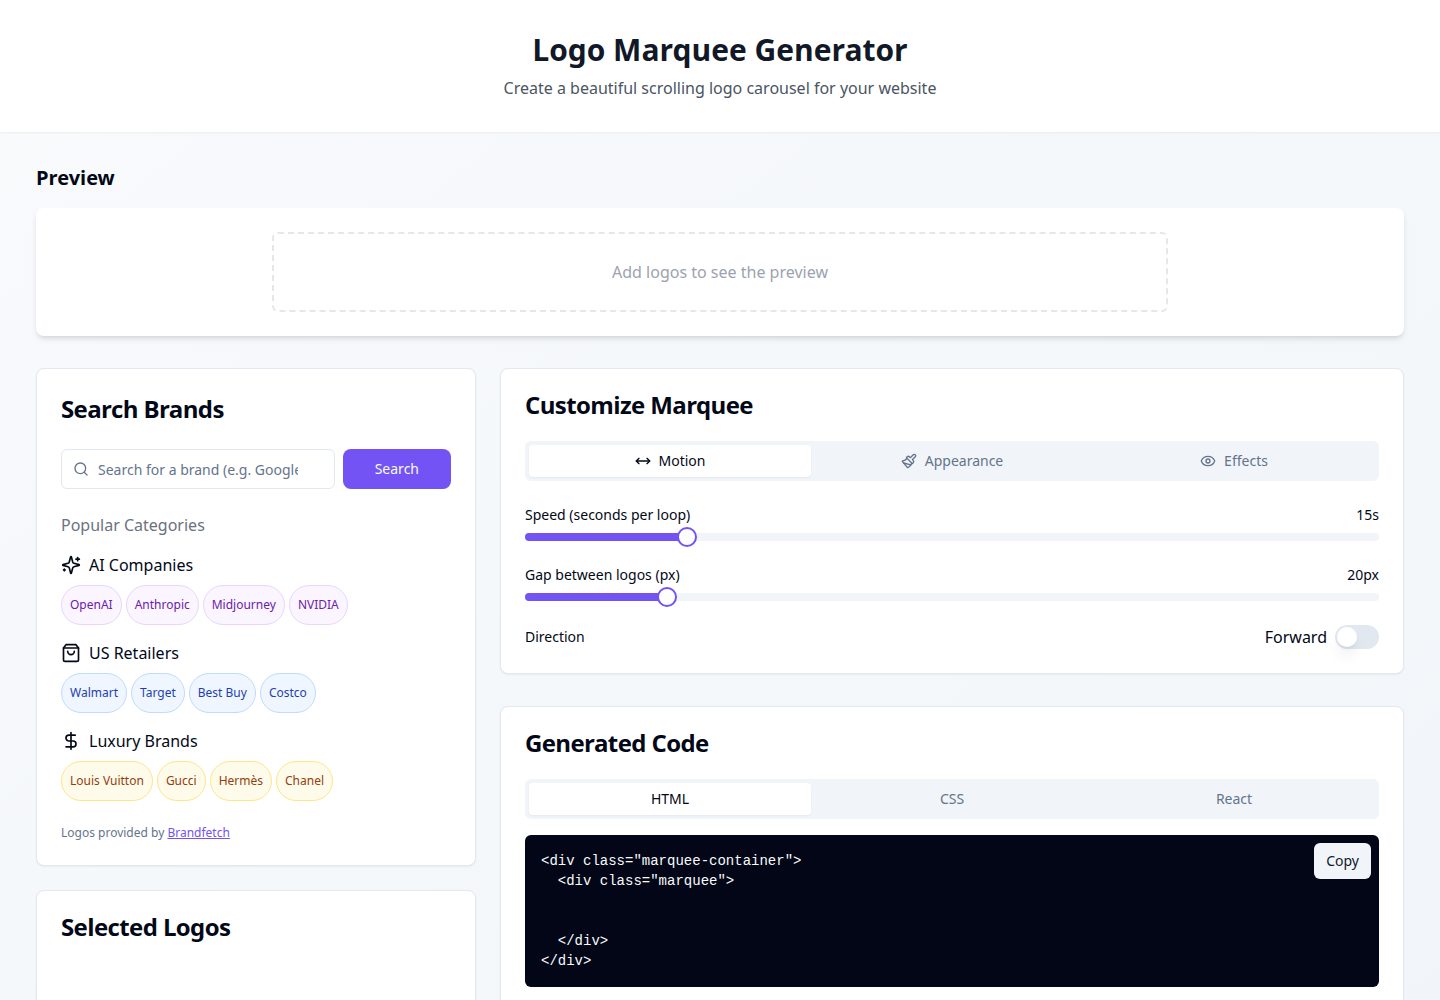Click the Forward direction label
The width and height of the screenshot is (1440, 1000).
(x=1296, y=637)
